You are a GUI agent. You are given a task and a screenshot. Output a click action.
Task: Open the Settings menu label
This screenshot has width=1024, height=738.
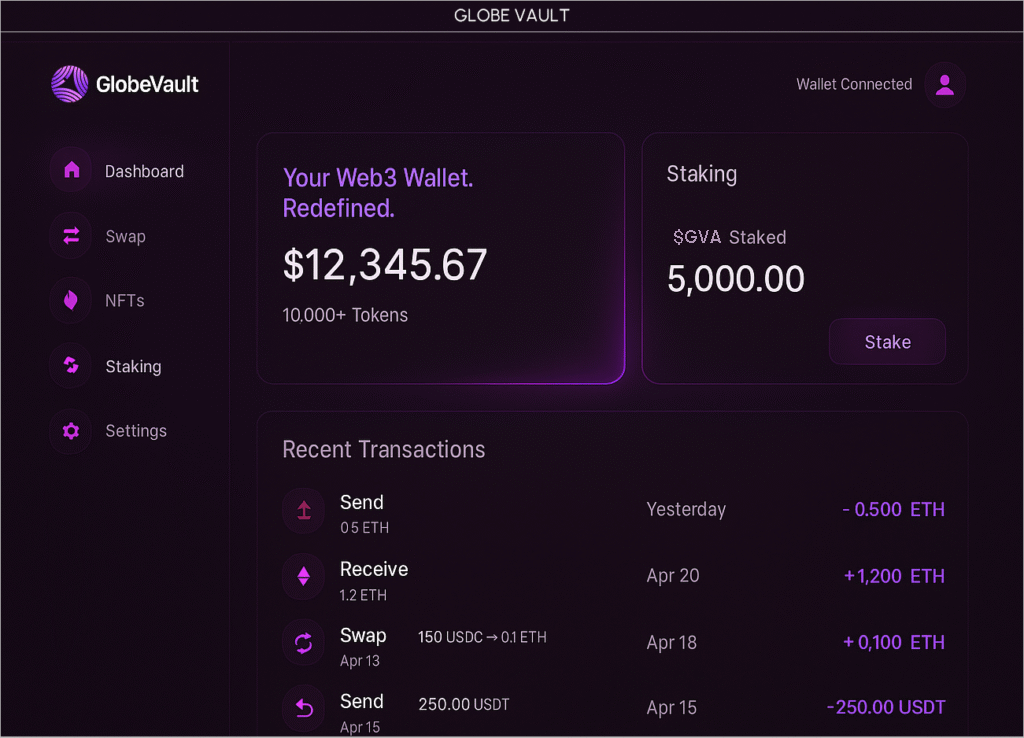coord(136,431)
